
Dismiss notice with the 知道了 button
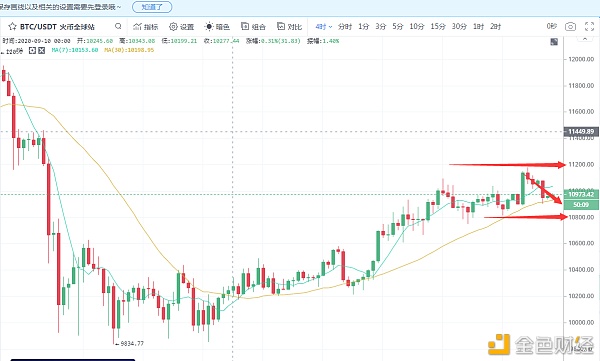tap(152, 7)
